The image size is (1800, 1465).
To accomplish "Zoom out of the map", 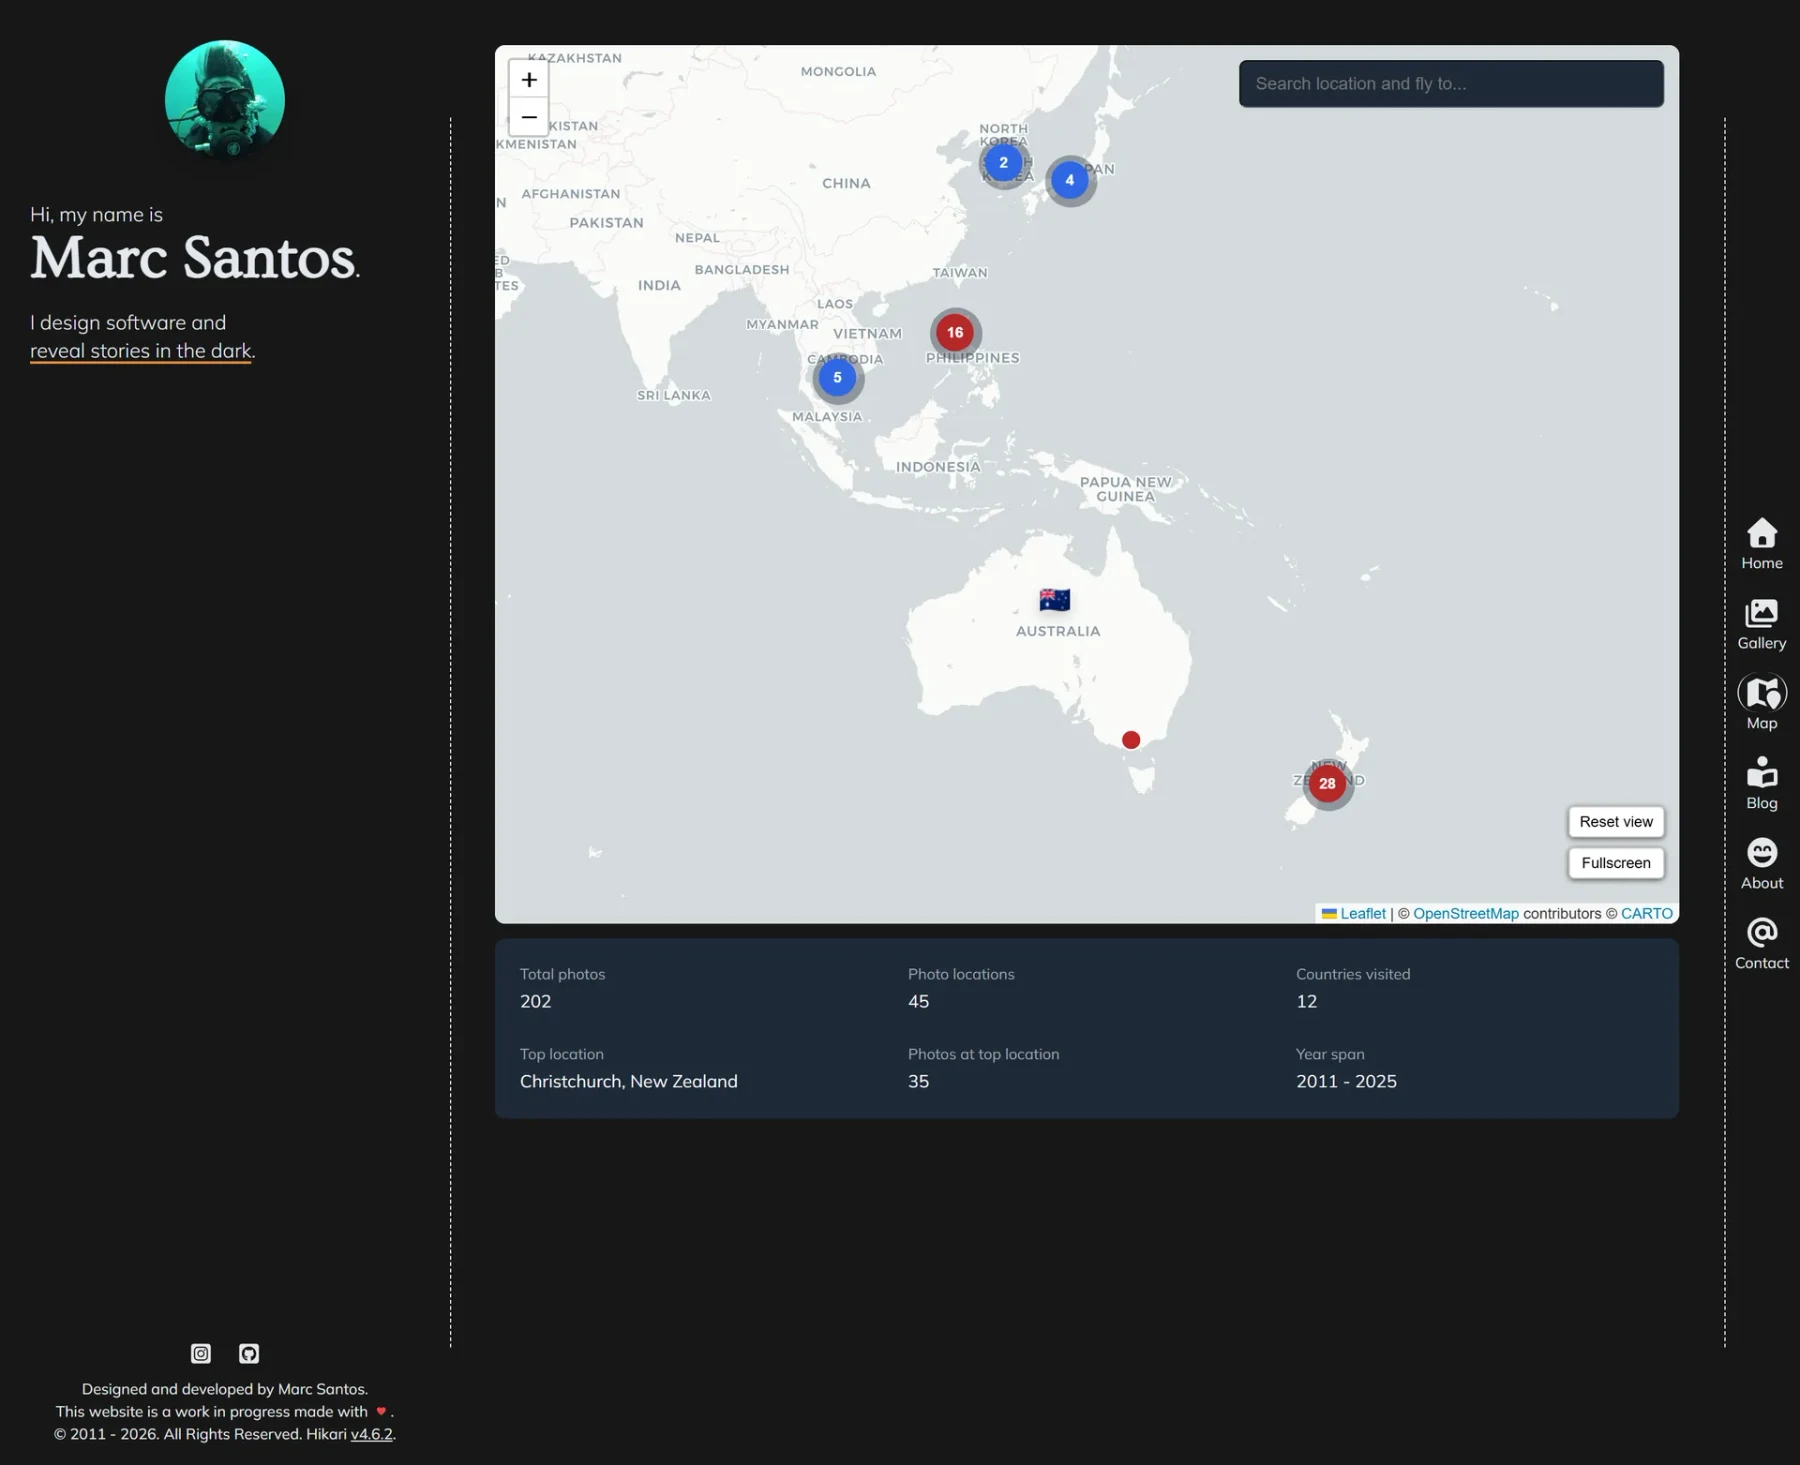I will 528,117.
